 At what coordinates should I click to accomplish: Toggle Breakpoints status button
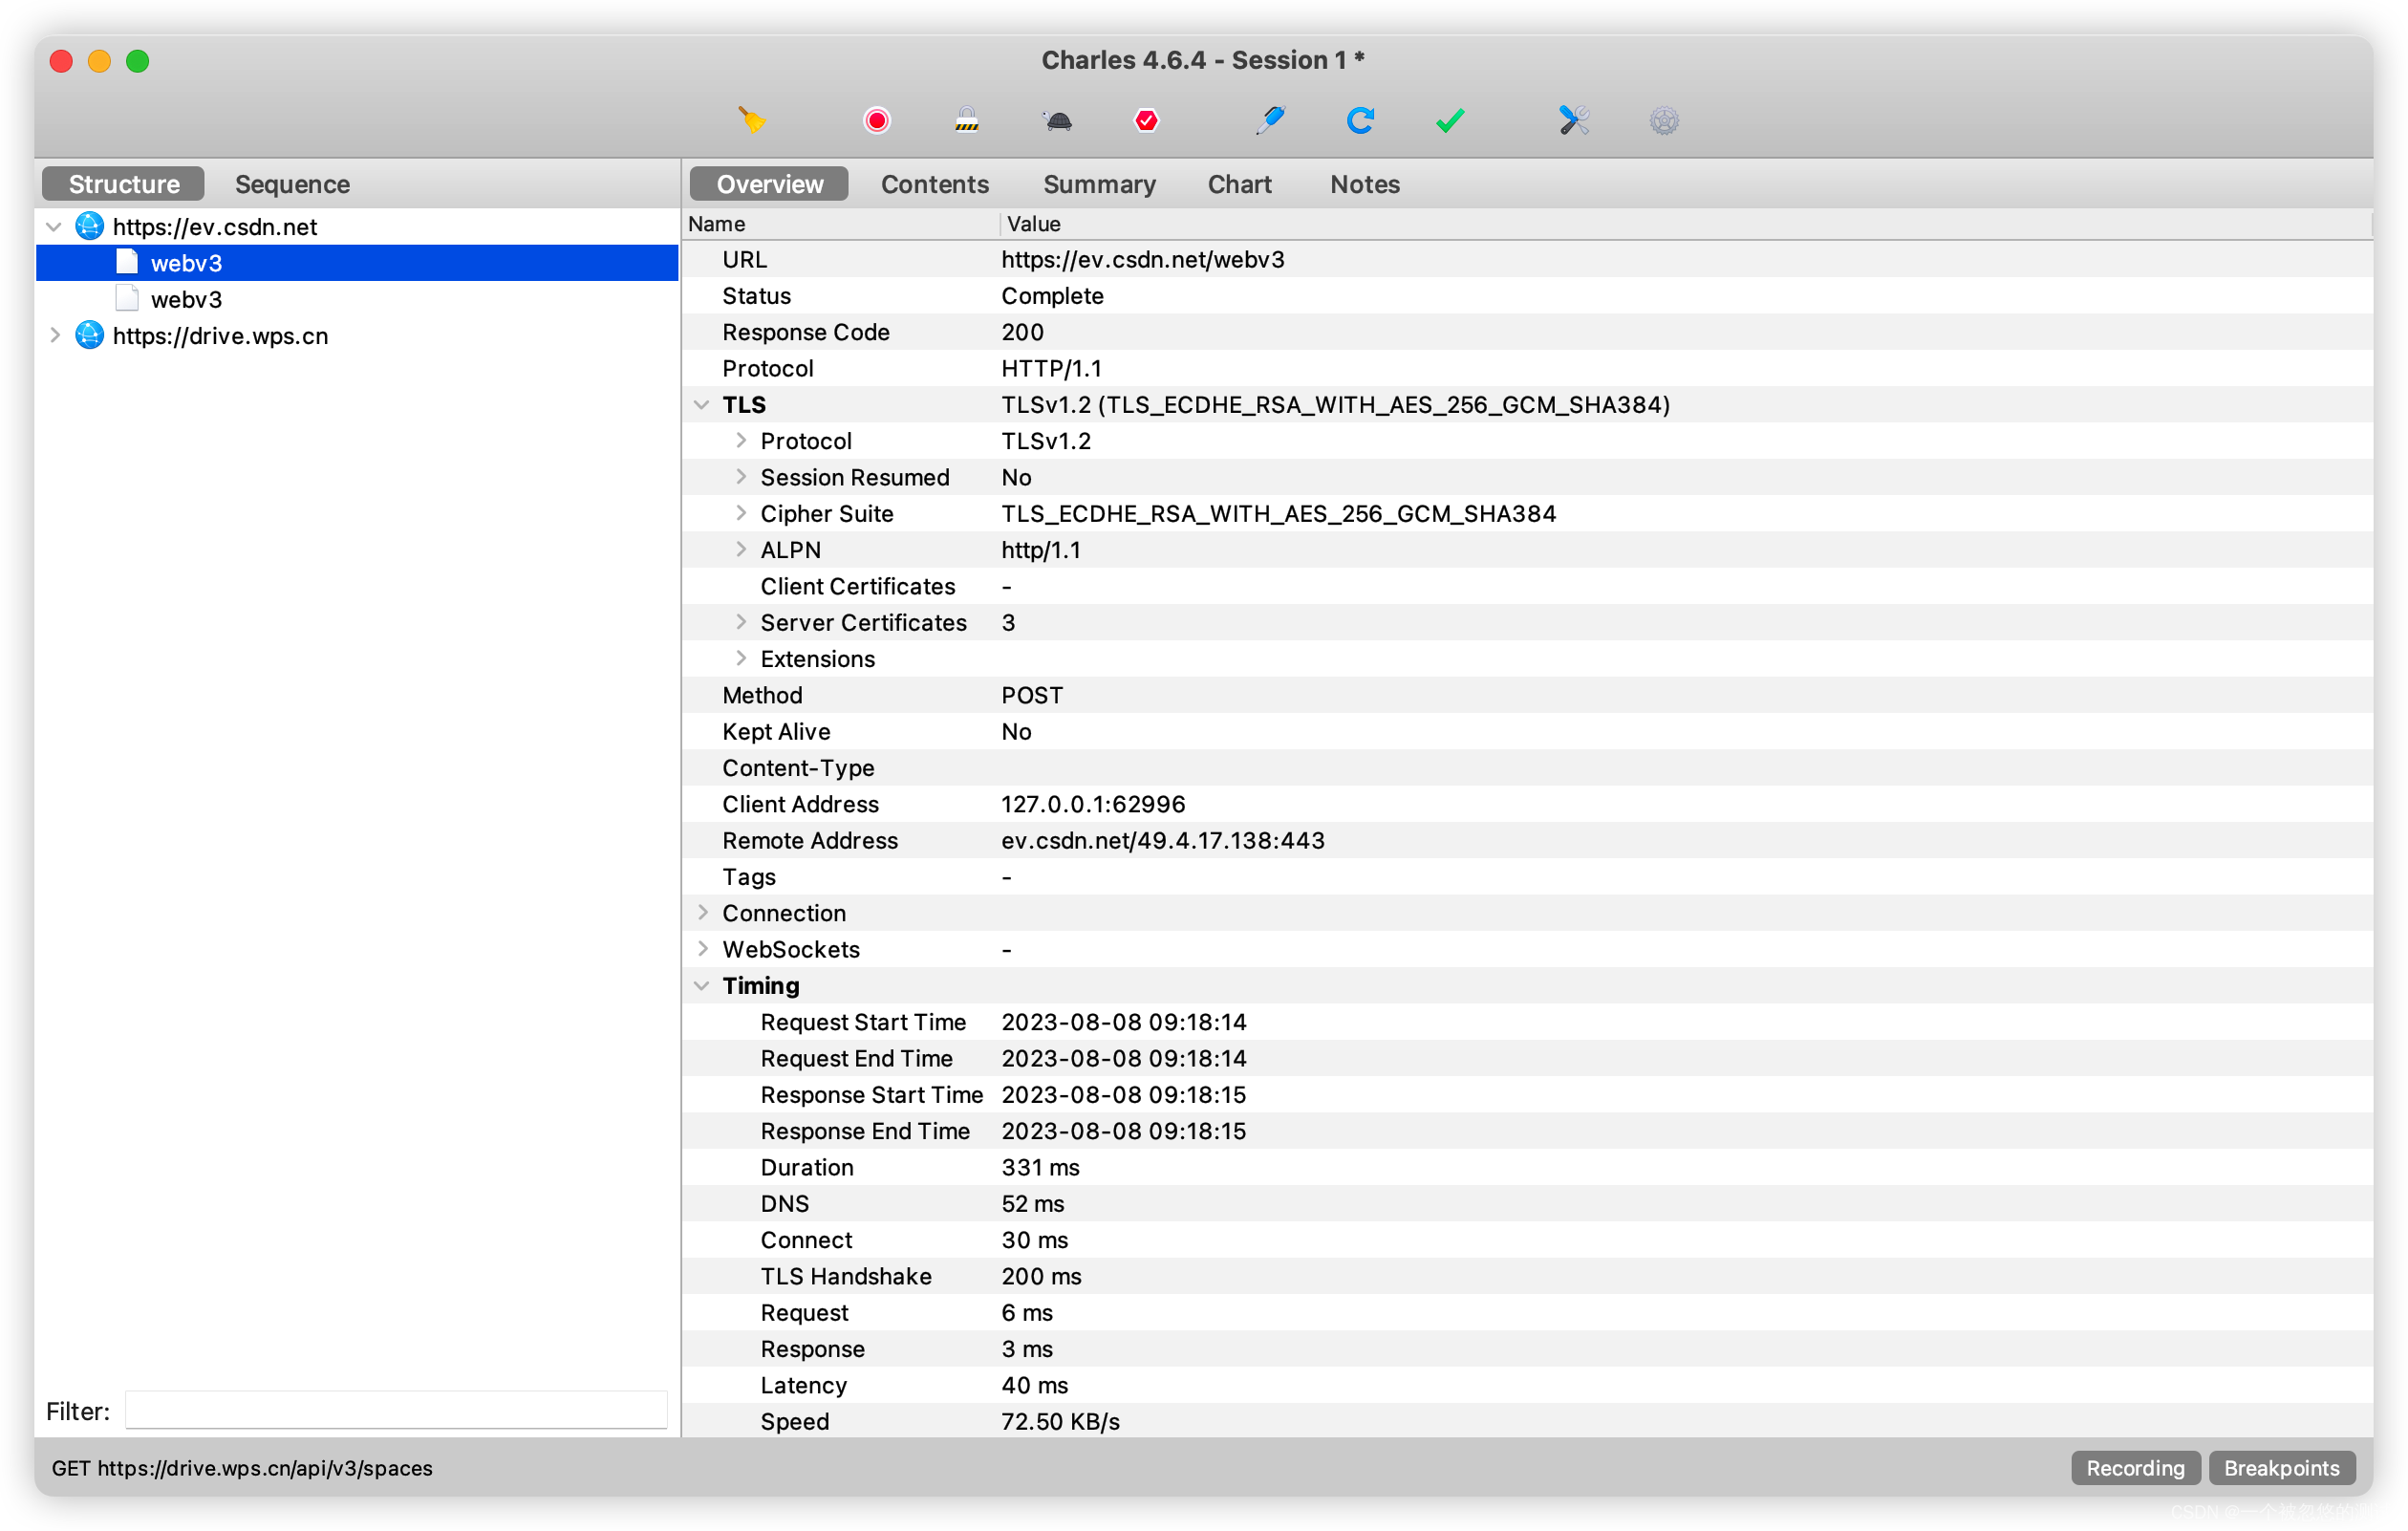pos(2280,1467)
